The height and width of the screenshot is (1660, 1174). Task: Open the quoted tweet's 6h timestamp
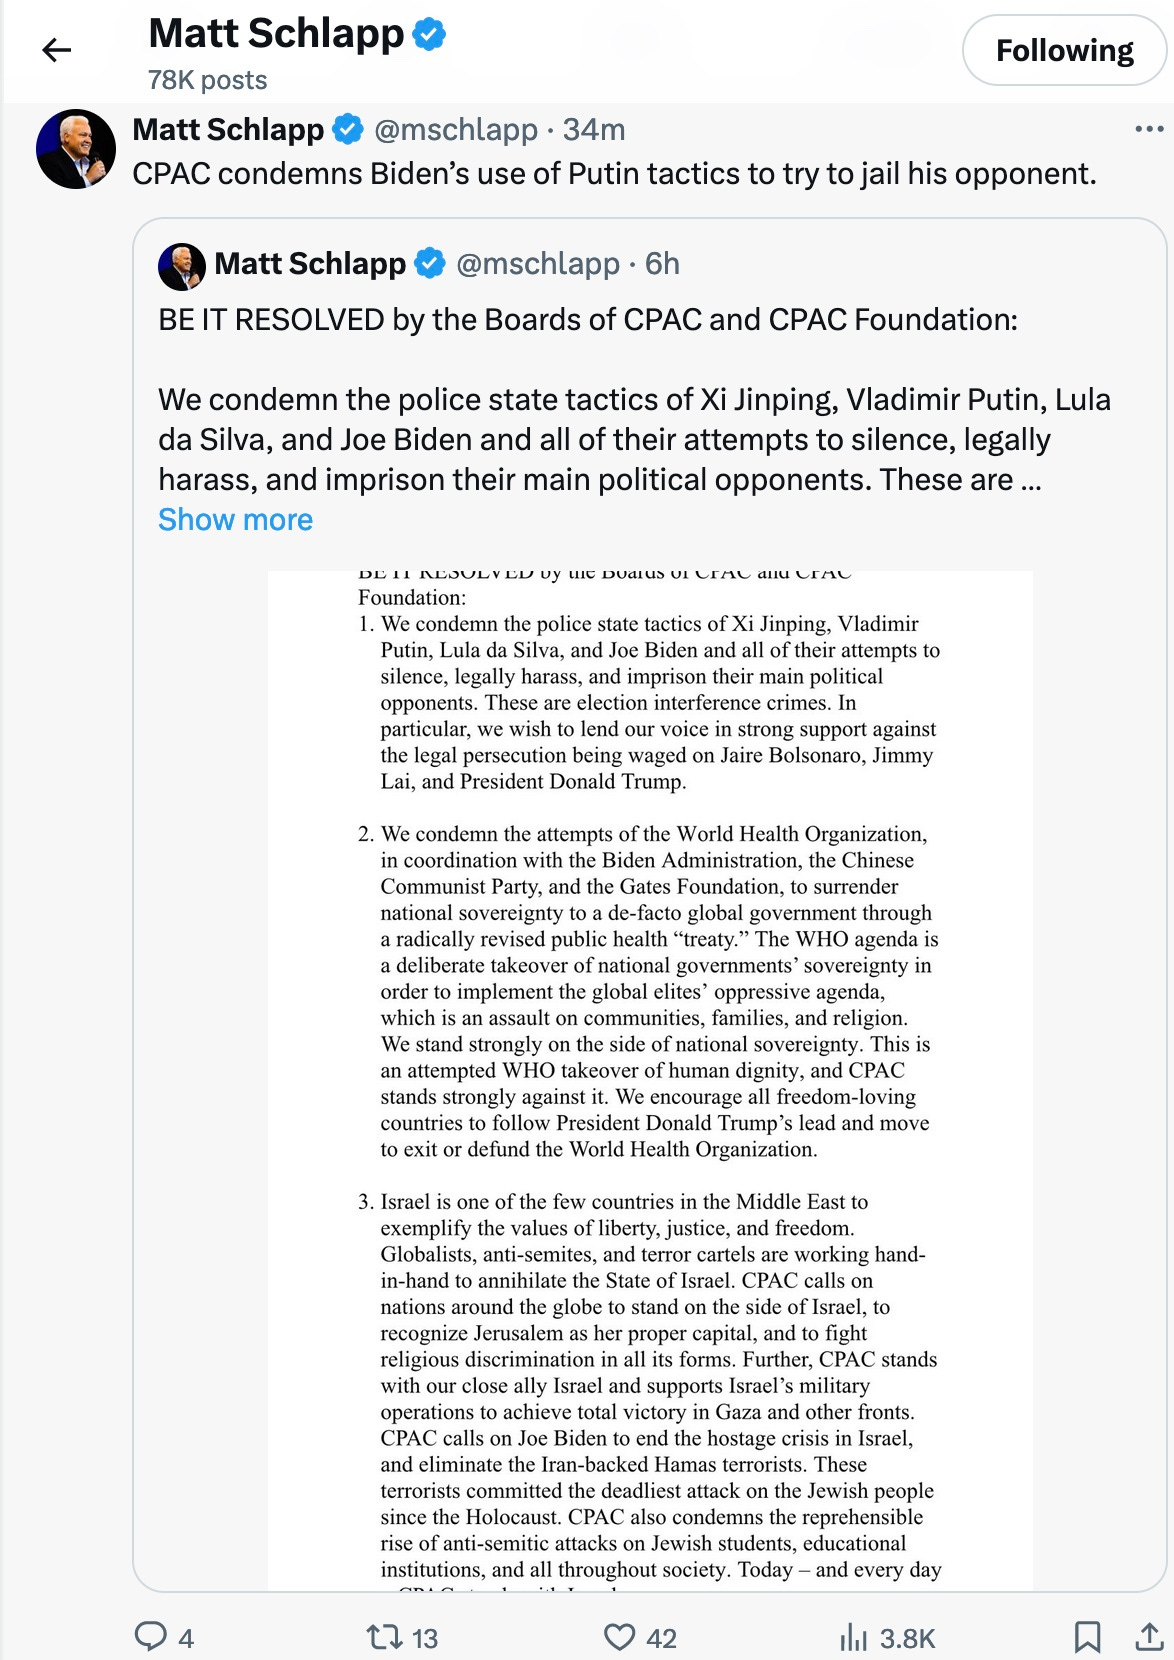point(662,264)
